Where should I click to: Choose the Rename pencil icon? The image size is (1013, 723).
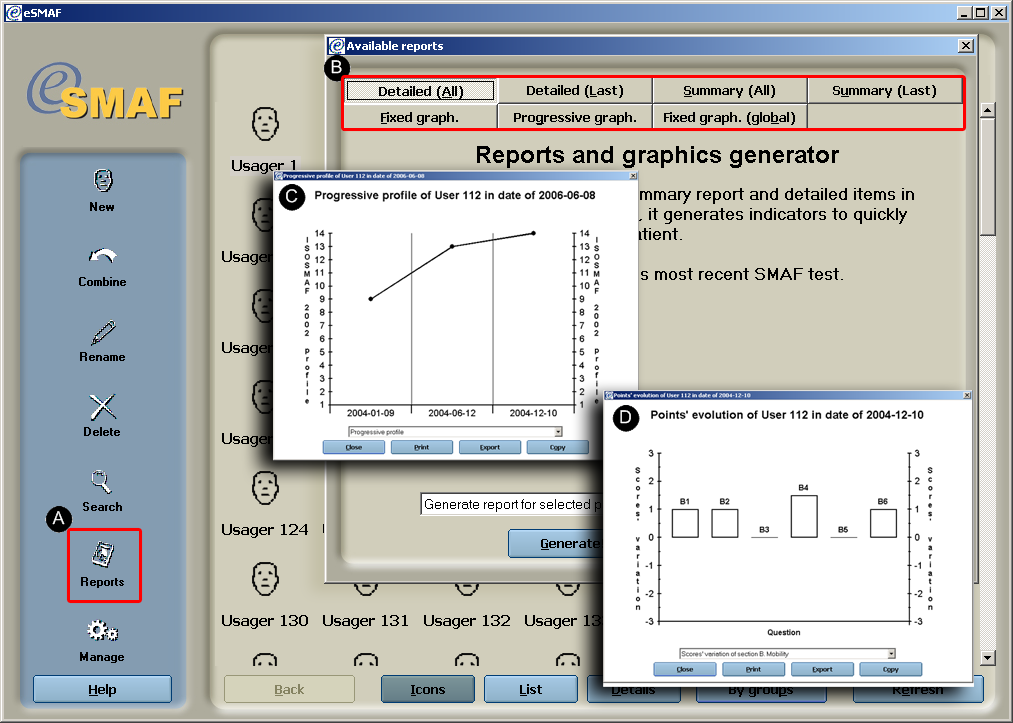[103, 333]
